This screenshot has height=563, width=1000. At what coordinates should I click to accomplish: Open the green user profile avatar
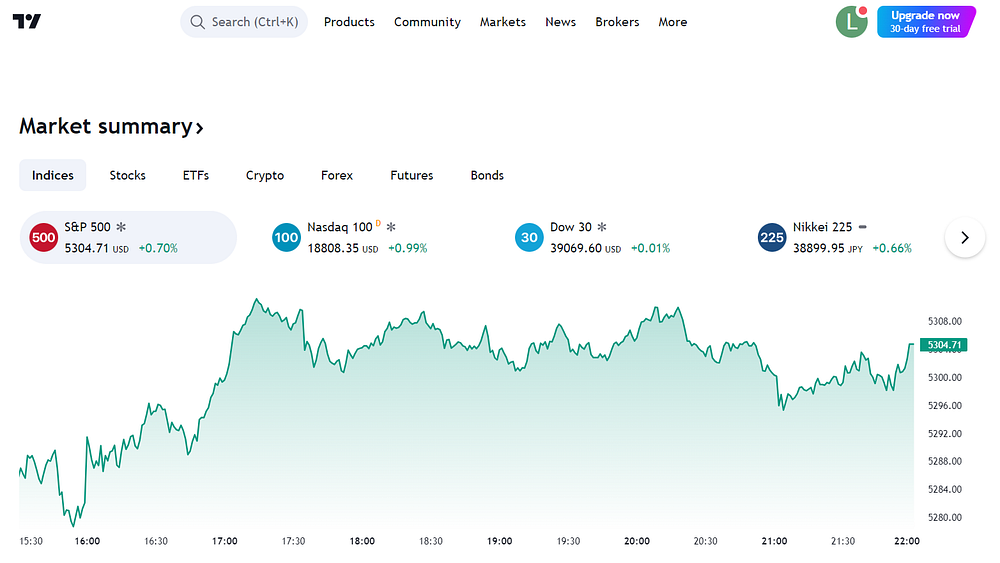[x=851, y=22]
